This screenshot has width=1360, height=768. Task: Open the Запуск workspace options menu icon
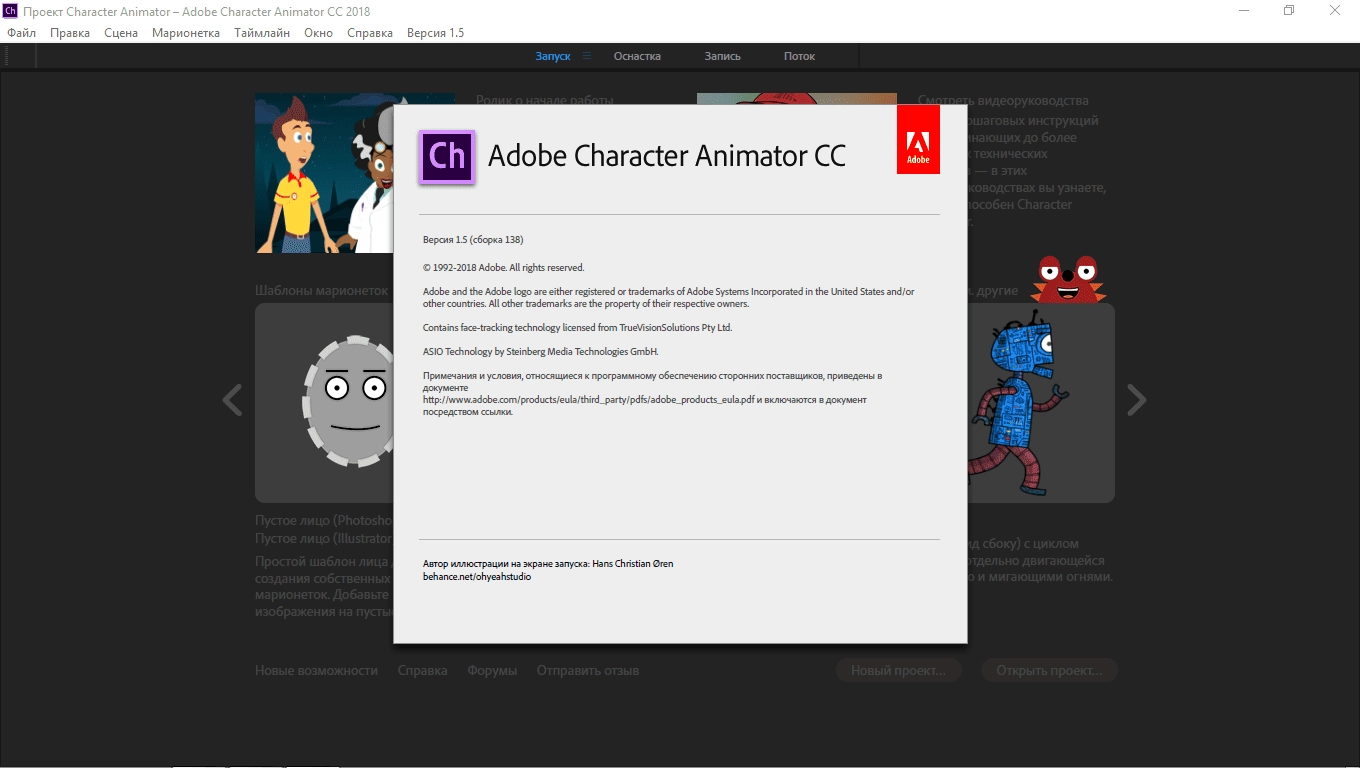pos(587,56)
